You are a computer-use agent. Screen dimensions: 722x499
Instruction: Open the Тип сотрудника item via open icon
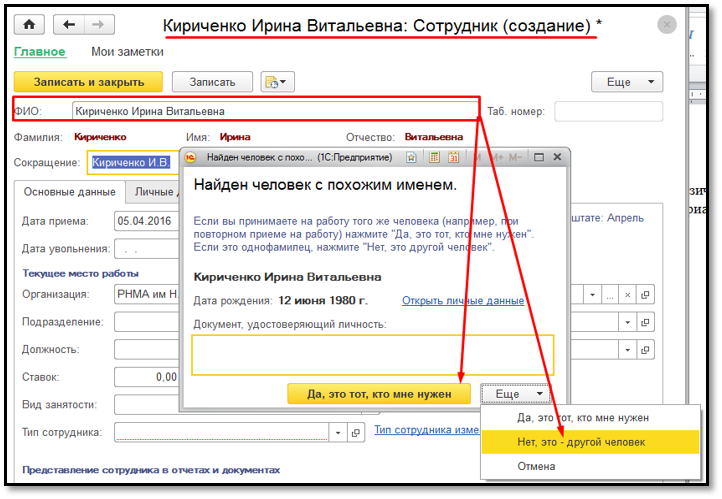point(355,433)
